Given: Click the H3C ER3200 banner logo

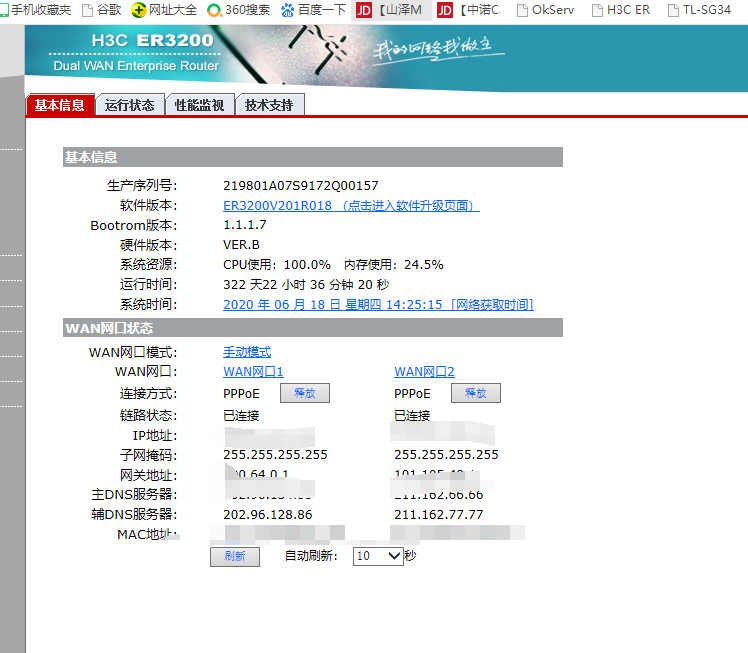Looking at the screenshot, I should point(152,41).
